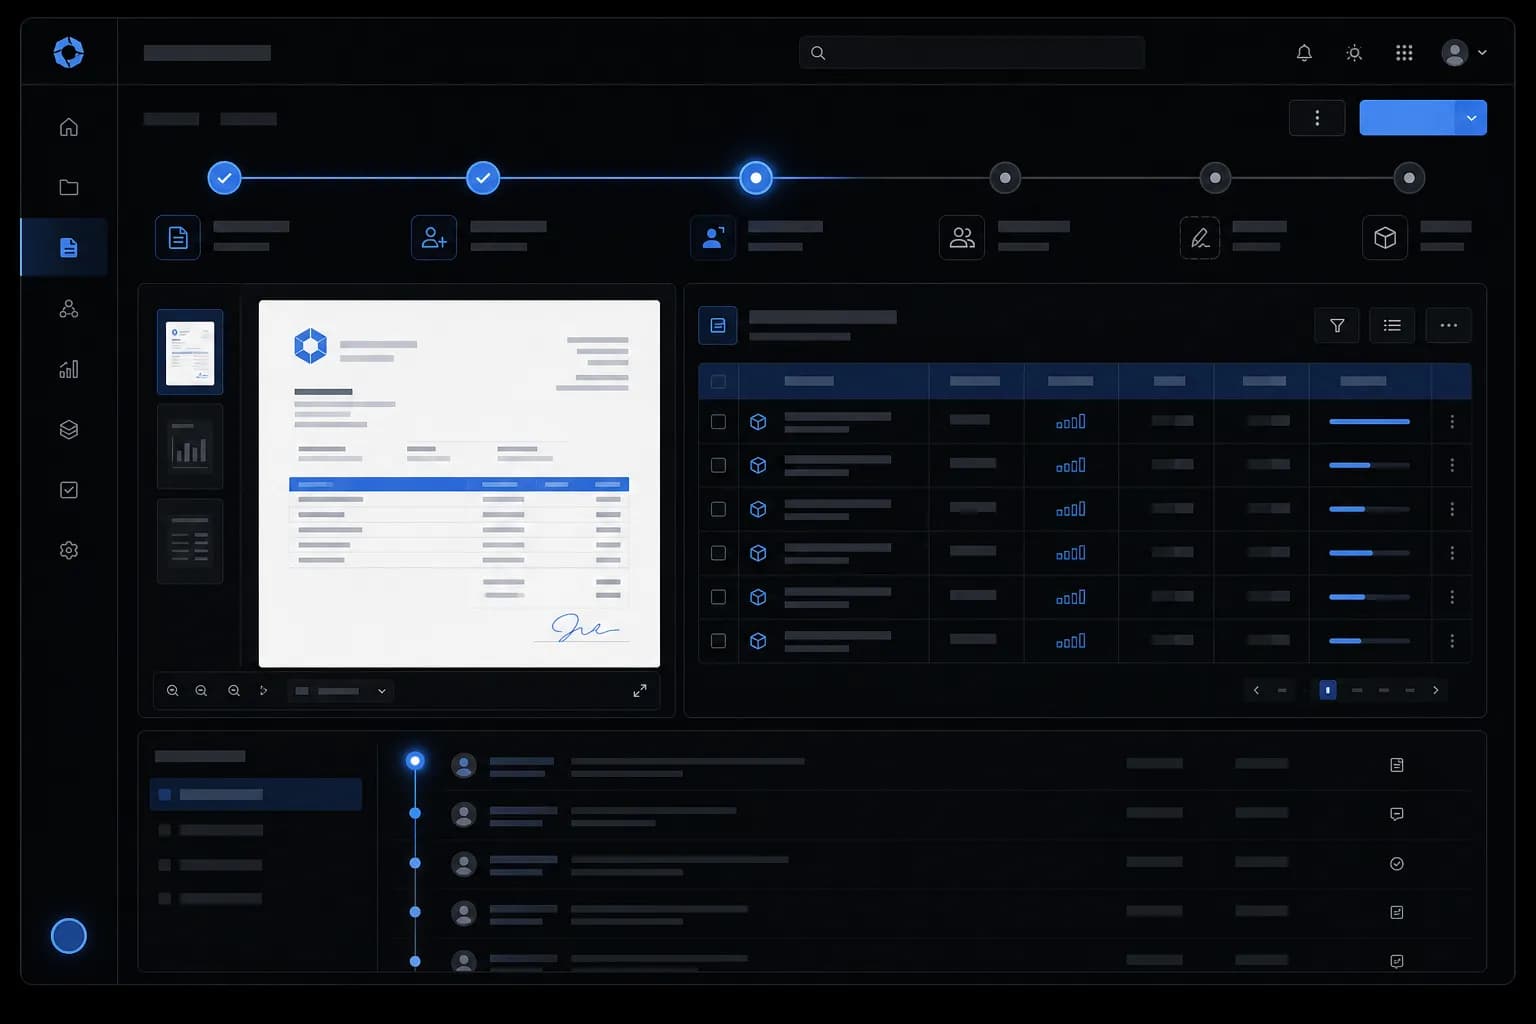Select the highlighted item in the bottom-left list
The width and height of the screenshot is (1536, 1024).
point(256,795)
